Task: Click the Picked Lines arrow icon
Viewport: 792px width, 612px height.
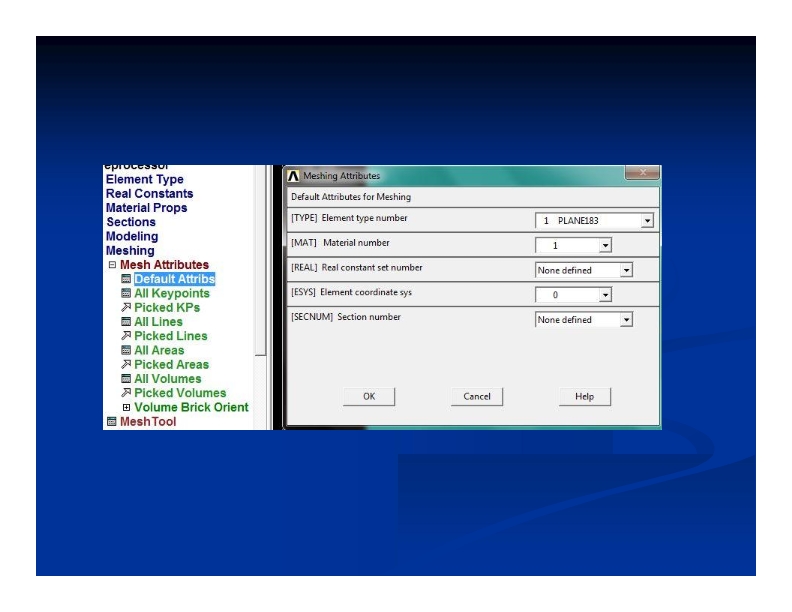Action: coord(126,336)
